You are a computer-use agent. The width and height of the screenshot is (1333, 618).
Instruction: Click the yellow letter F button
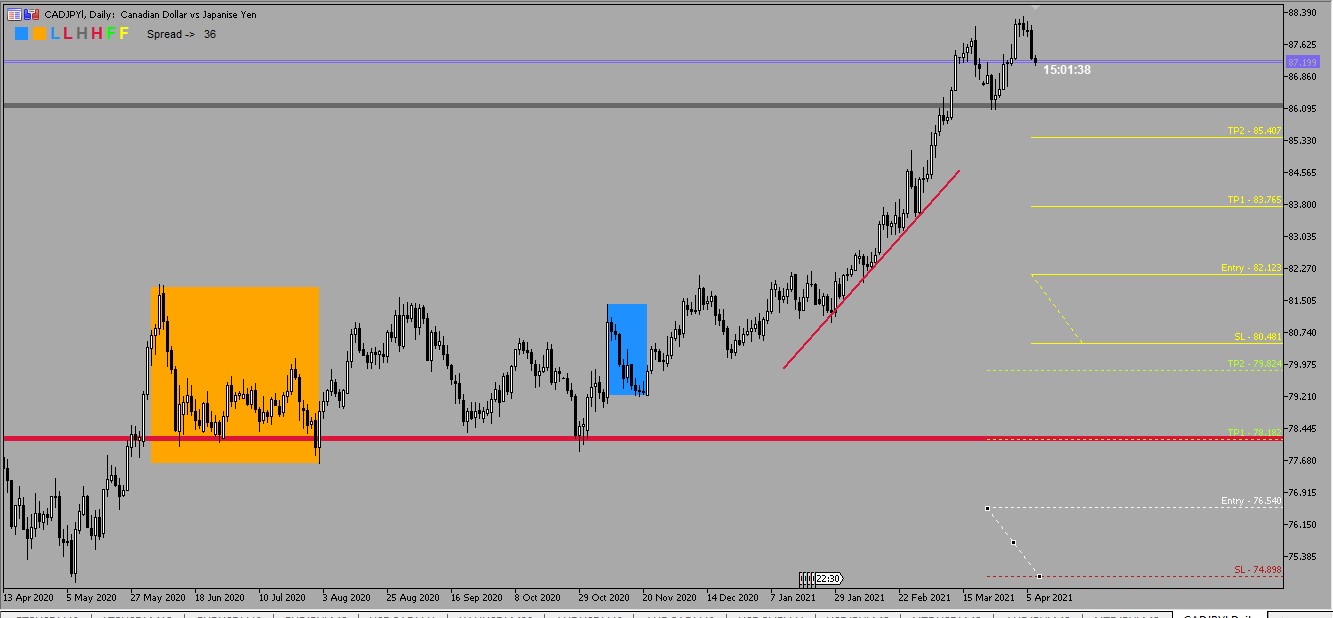click(124, 34)
